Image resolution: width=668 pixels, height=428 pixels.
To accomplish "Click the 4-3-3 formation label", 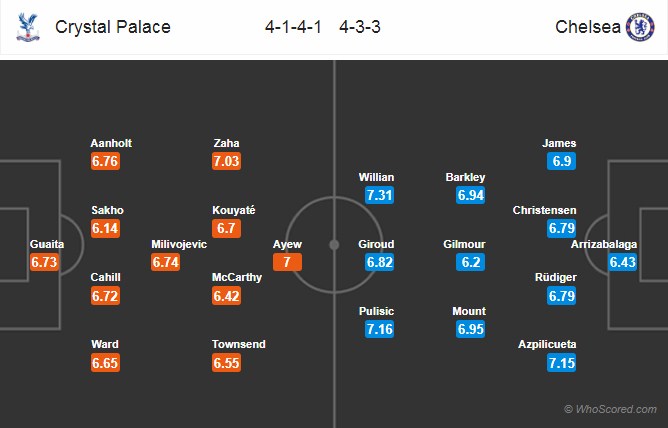I will pos(355,27).
